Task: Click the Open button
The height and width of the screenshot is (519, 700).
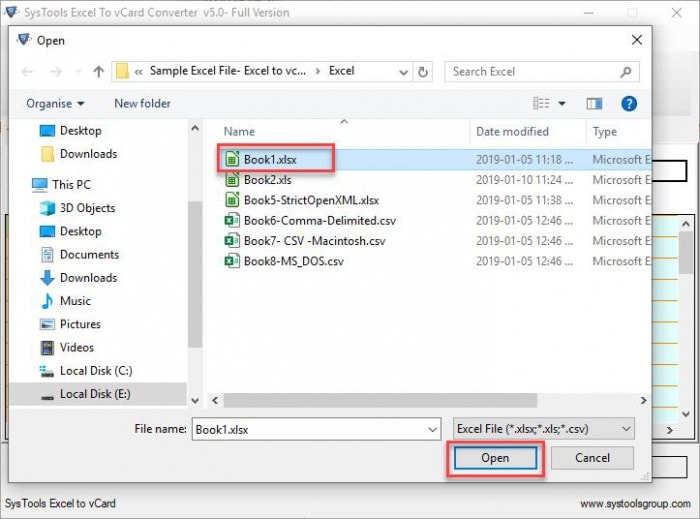Action: 495,458
